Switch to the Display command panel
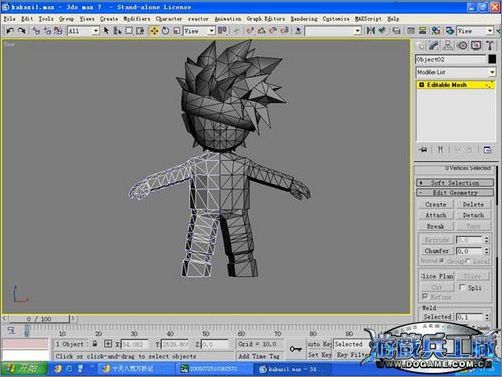The width and height of the screenshot is (502, 377). click(x=476, y=45)
